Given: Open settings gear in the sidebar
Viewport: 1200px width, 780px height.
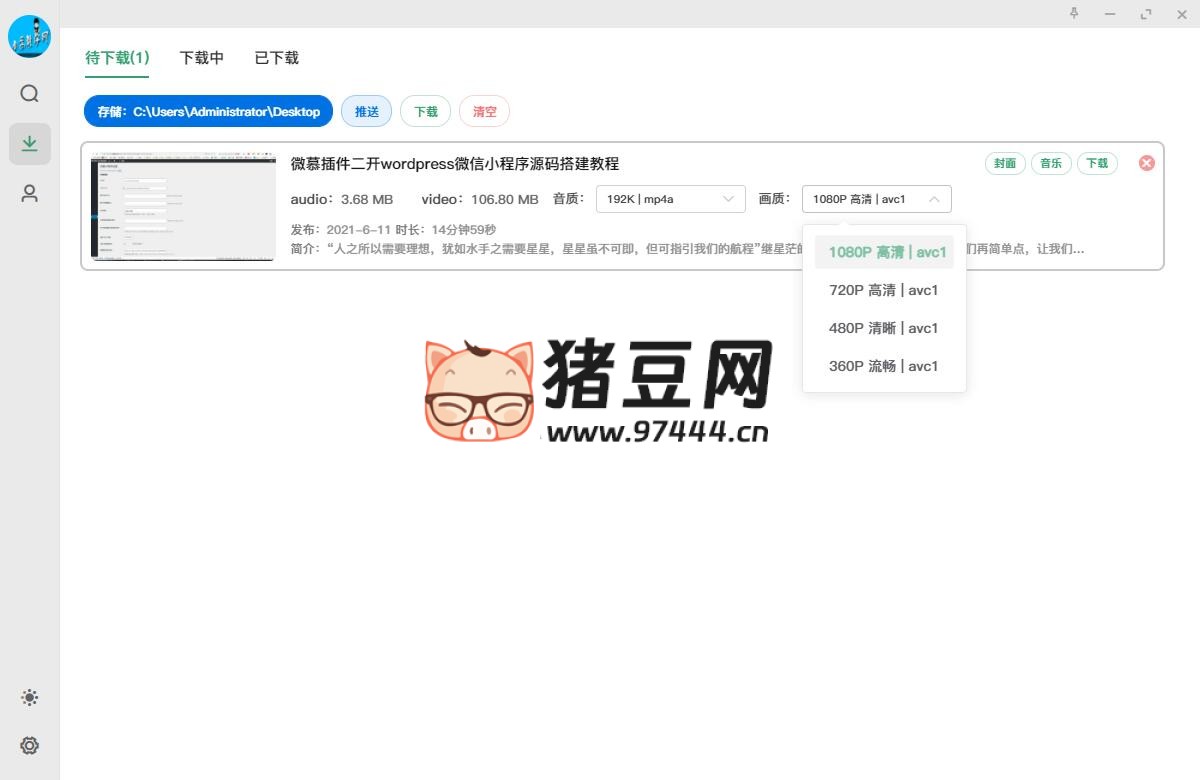Looking at the screenshot, I should (30, 745).
